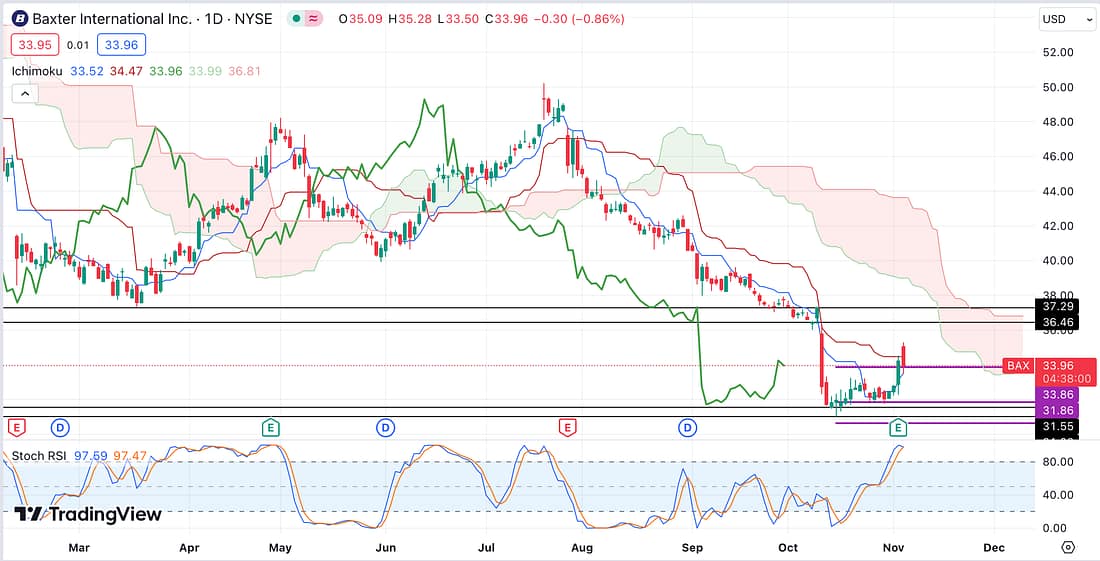Select the Ichimoku indicator label
The image size is (1100, 561).
point(38,71)
